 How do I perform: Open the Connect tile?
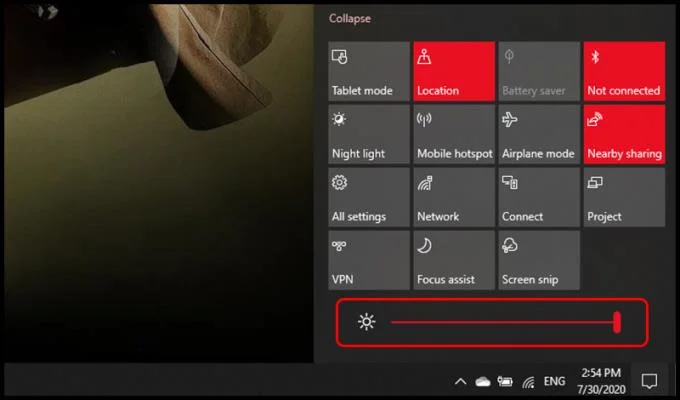pyautogui.click(x=539, y=197)
